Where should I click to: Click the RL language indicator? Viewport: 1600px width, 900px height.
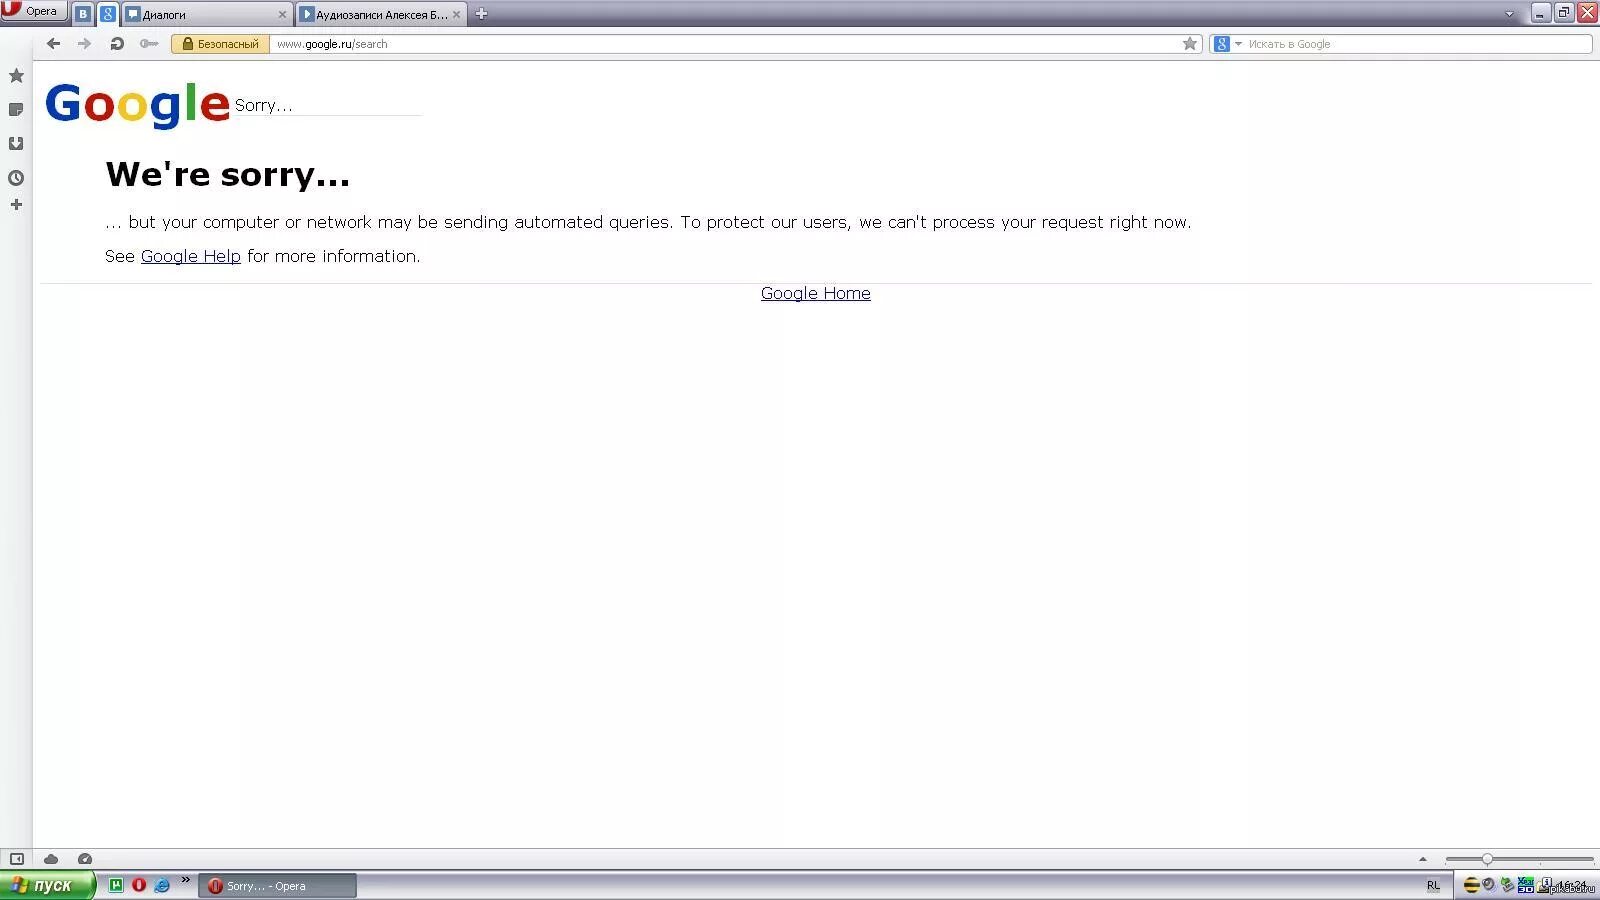pos(1433,886)
